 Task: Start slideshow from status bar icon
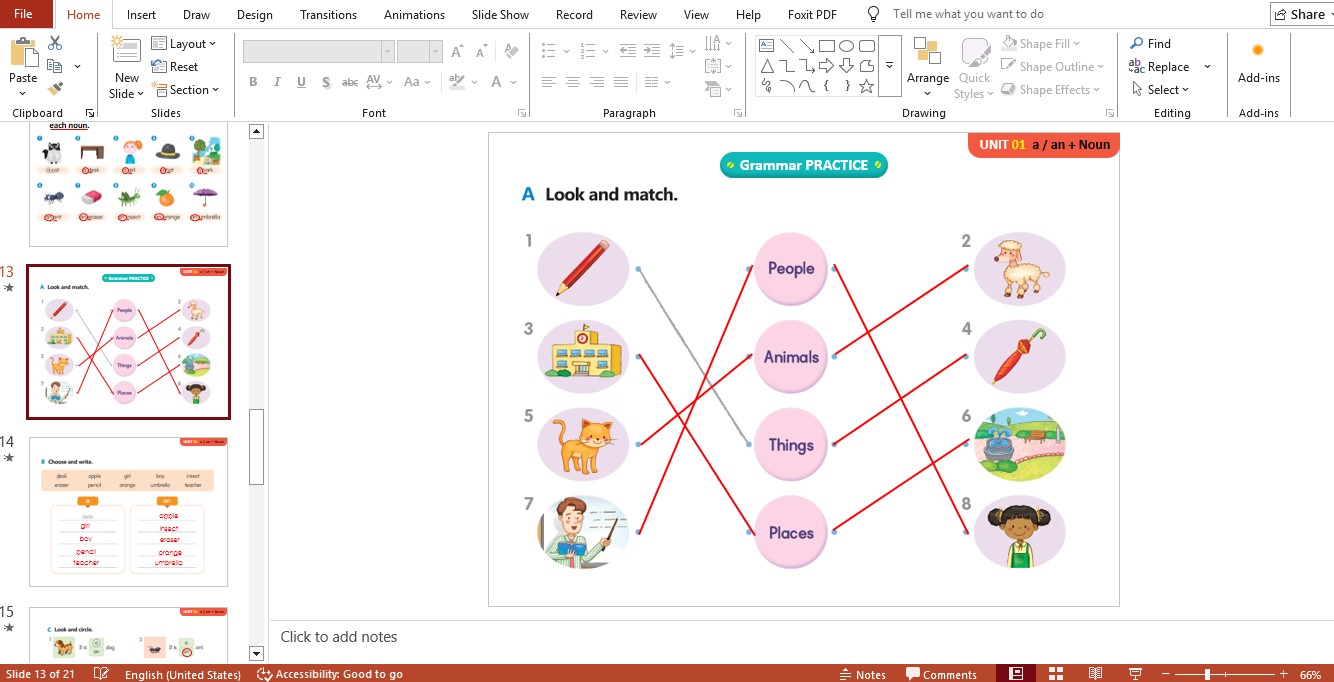tap(1135, 674)
